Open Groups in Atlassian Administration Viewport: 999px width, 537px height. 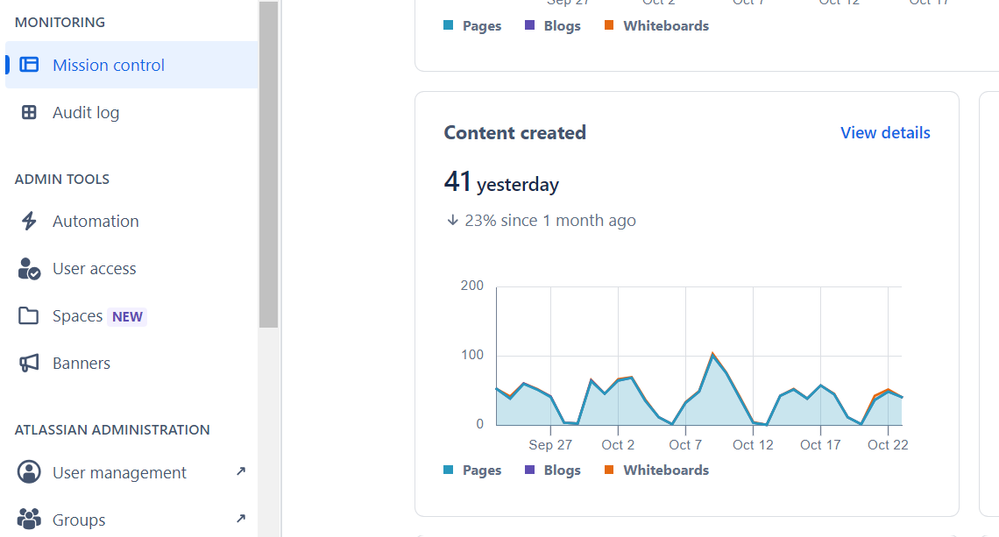131,519
